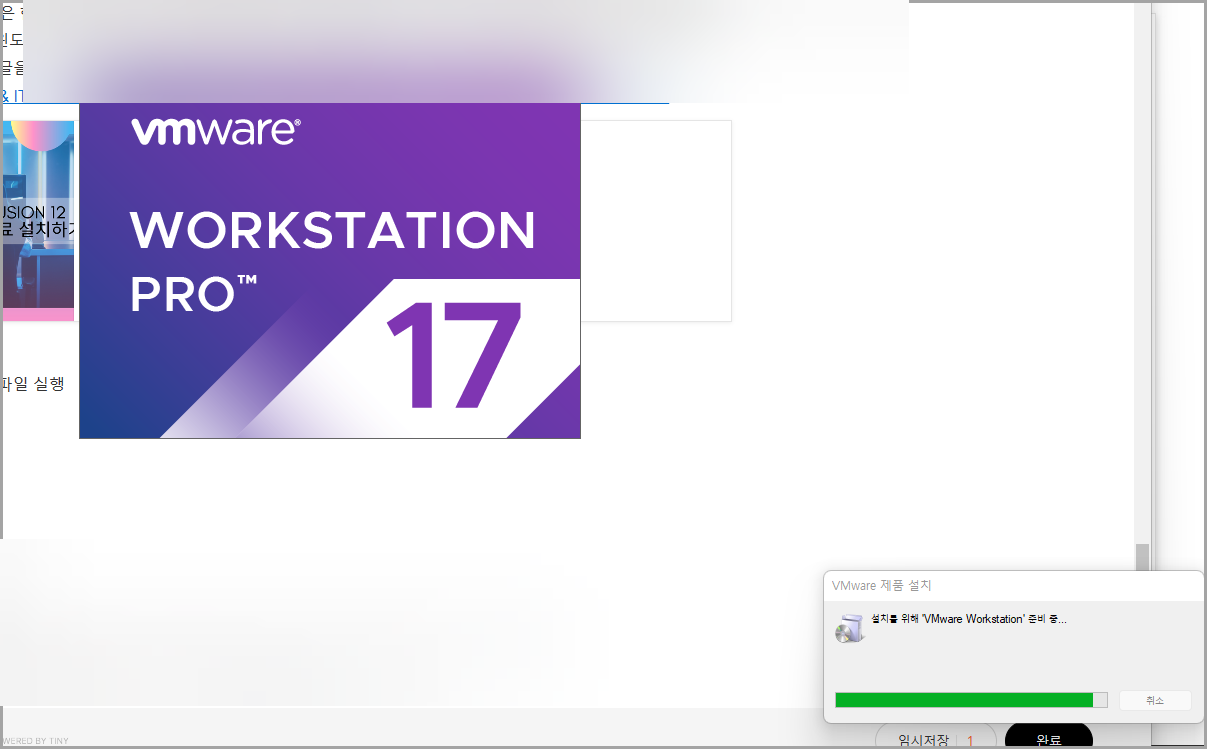Click the page vertical scrollbar thumb
The image size is (1207, 749).
tap(1142, 557)
